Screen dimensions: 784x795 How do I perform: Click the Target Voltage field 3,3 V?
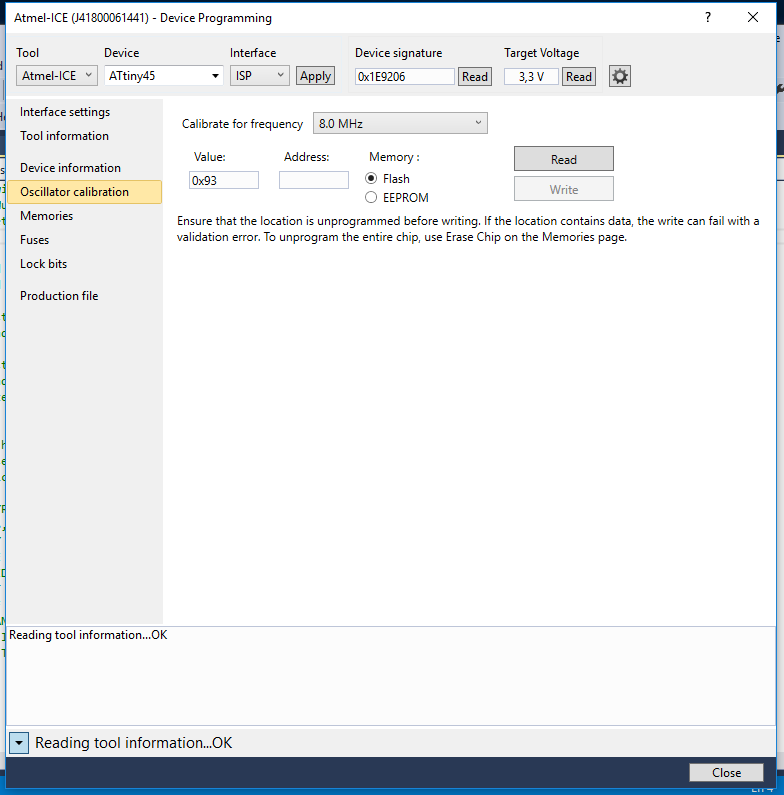tap(531, 77)
